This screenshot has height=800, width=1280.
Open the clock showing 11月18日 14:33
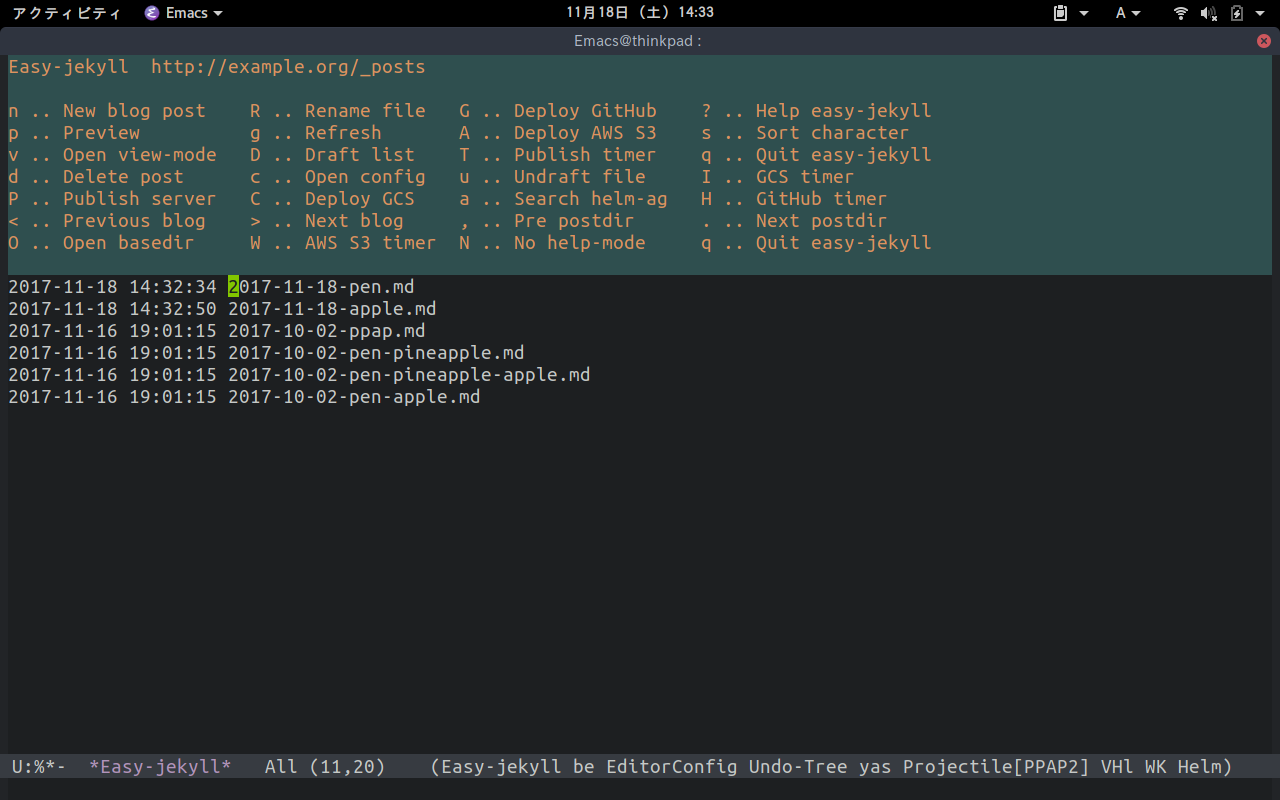640,13
